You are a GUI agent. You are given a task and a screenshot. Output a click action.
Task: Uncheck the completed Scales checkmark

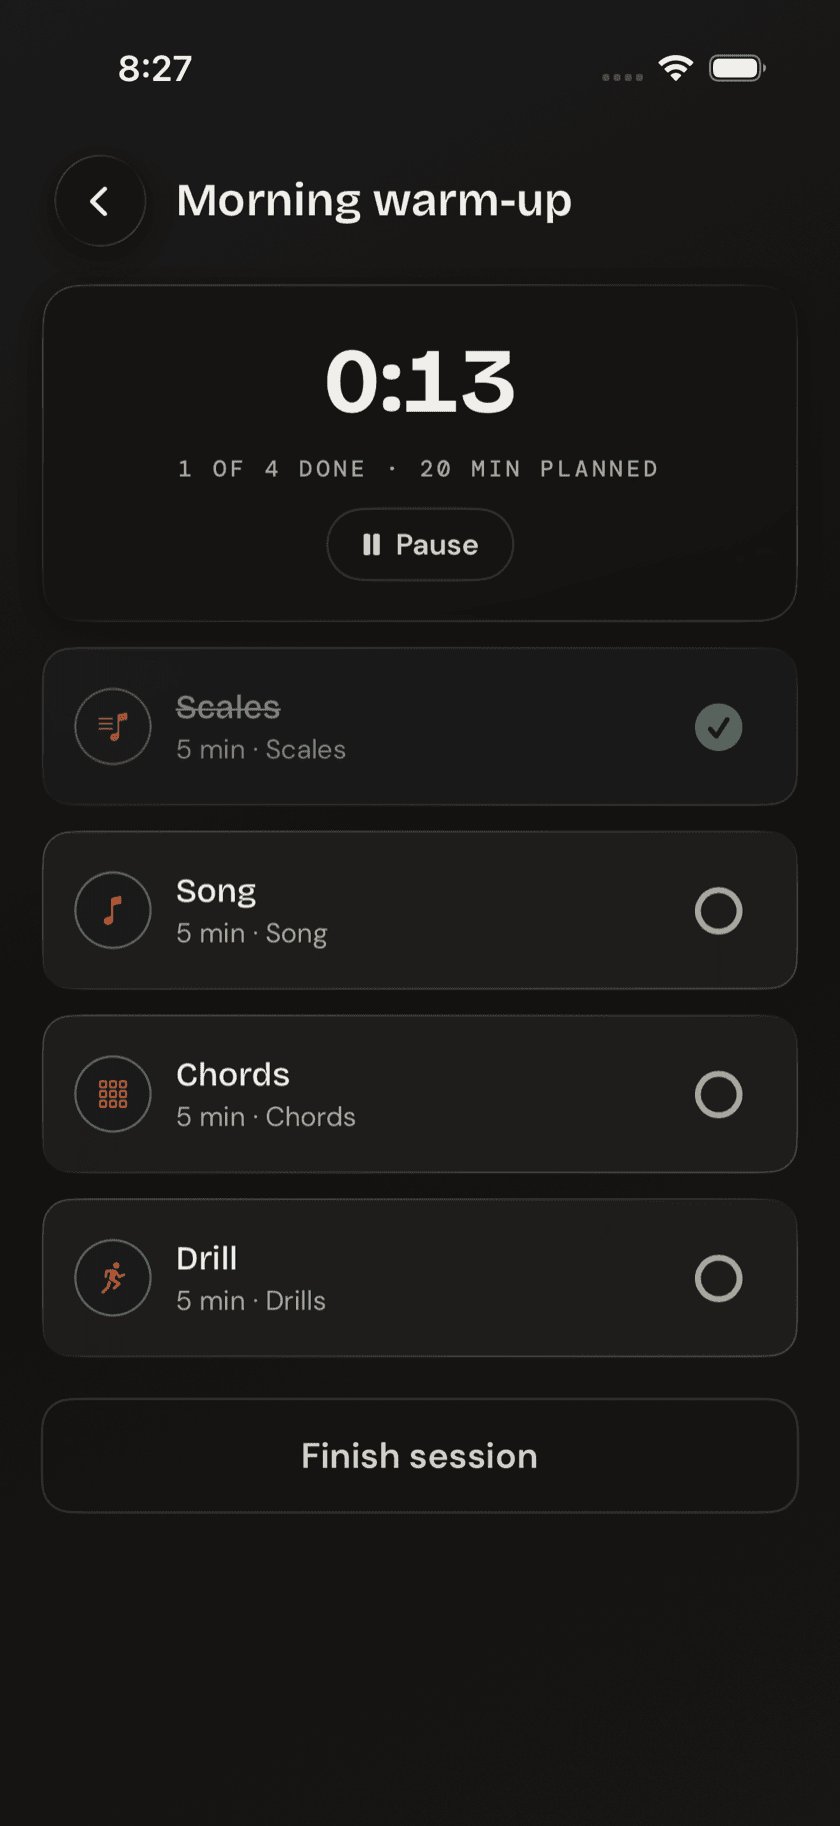click(719, 727)
